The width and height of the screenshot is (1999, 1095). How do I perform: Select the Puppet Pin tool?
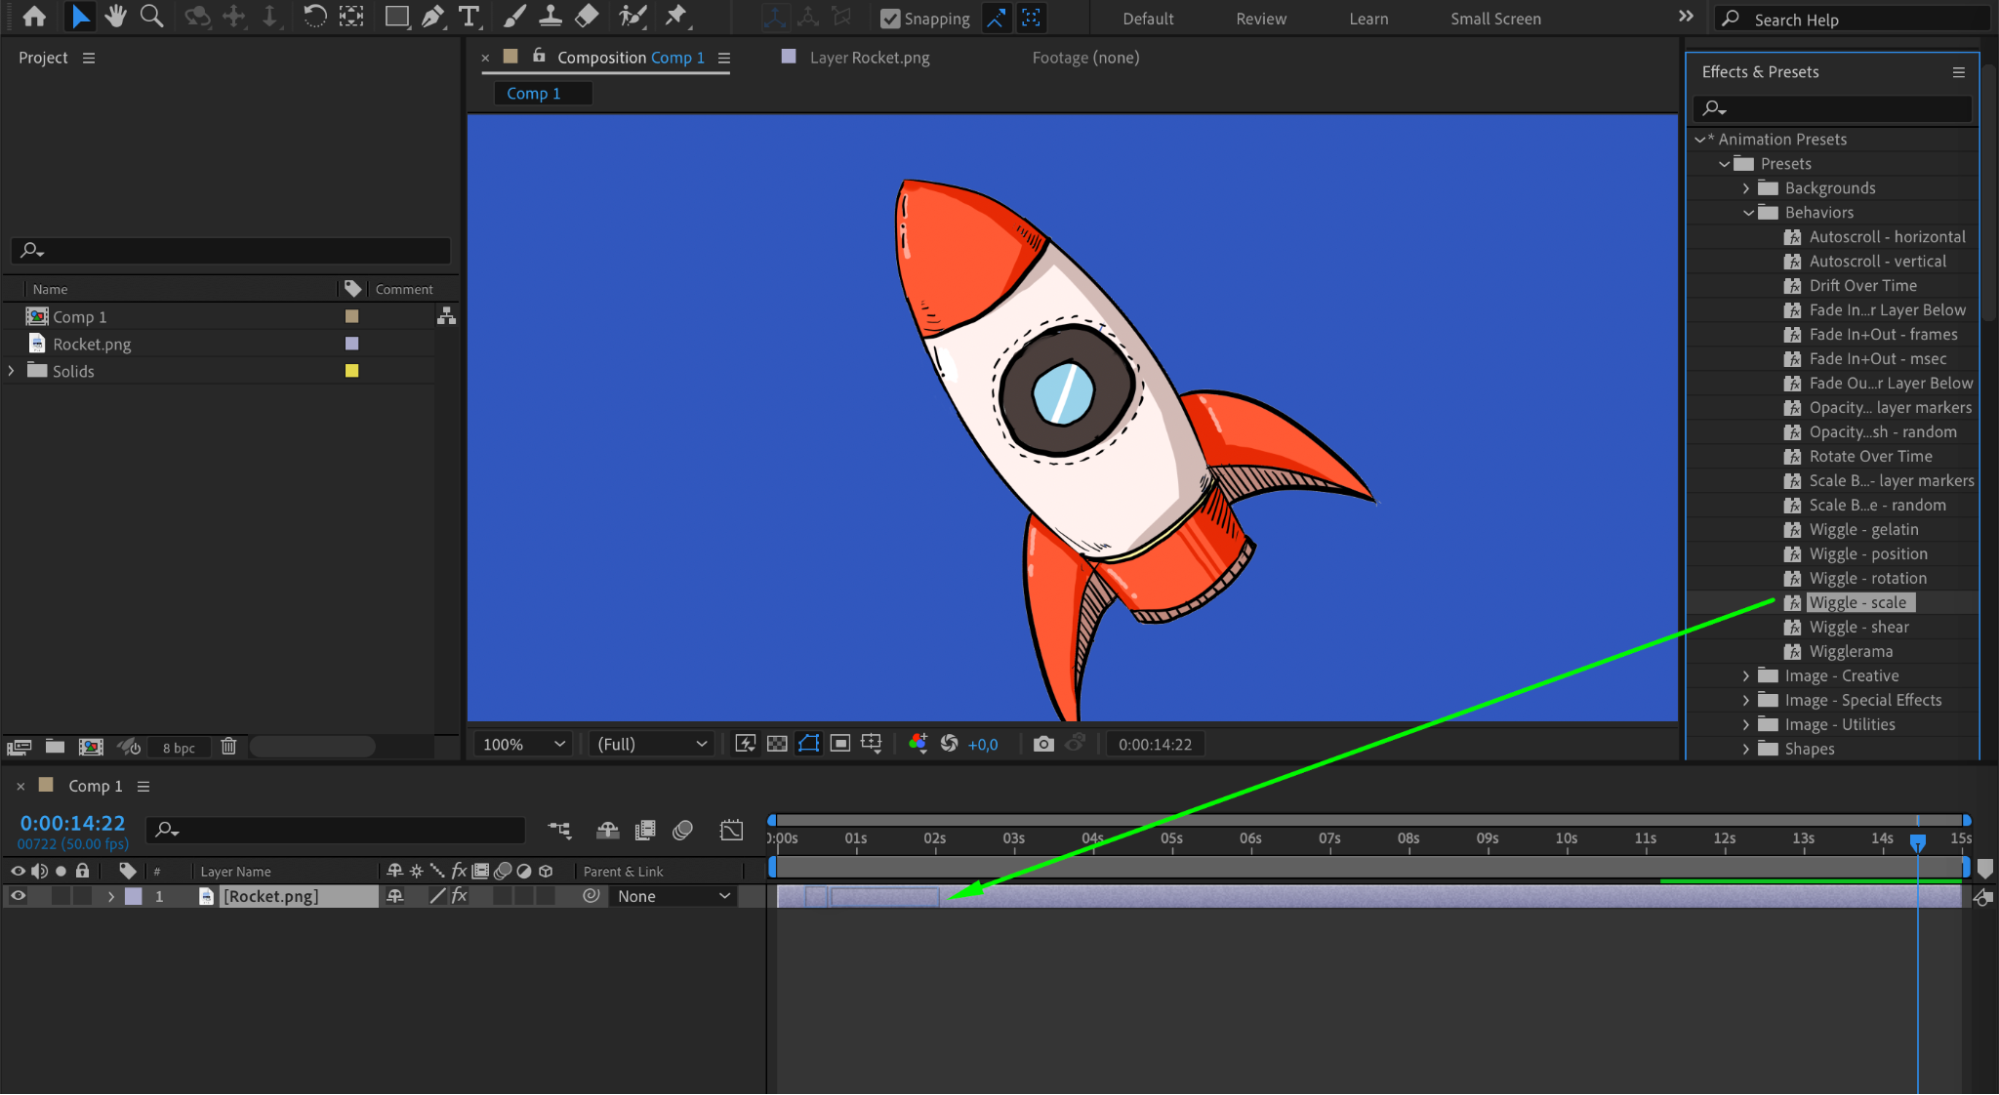(677, 16)
